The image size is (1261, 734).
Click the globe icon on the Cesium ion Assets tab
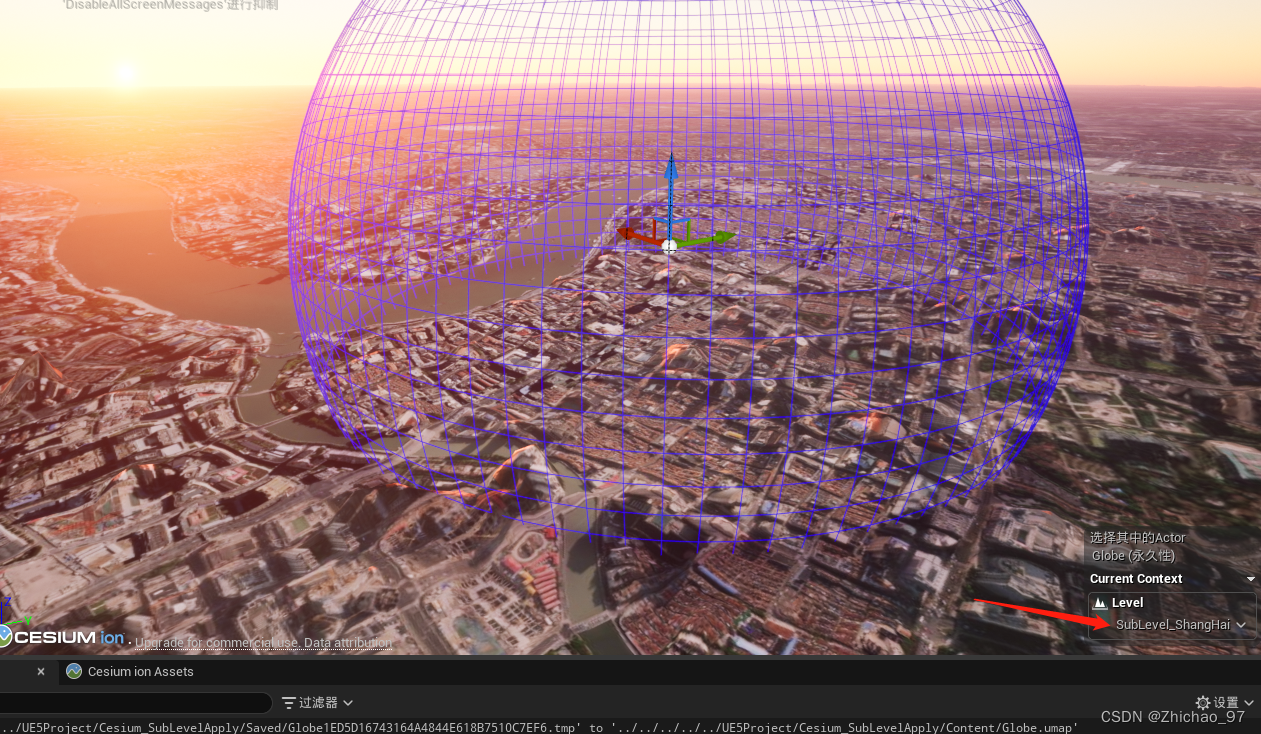coord(73,671)
